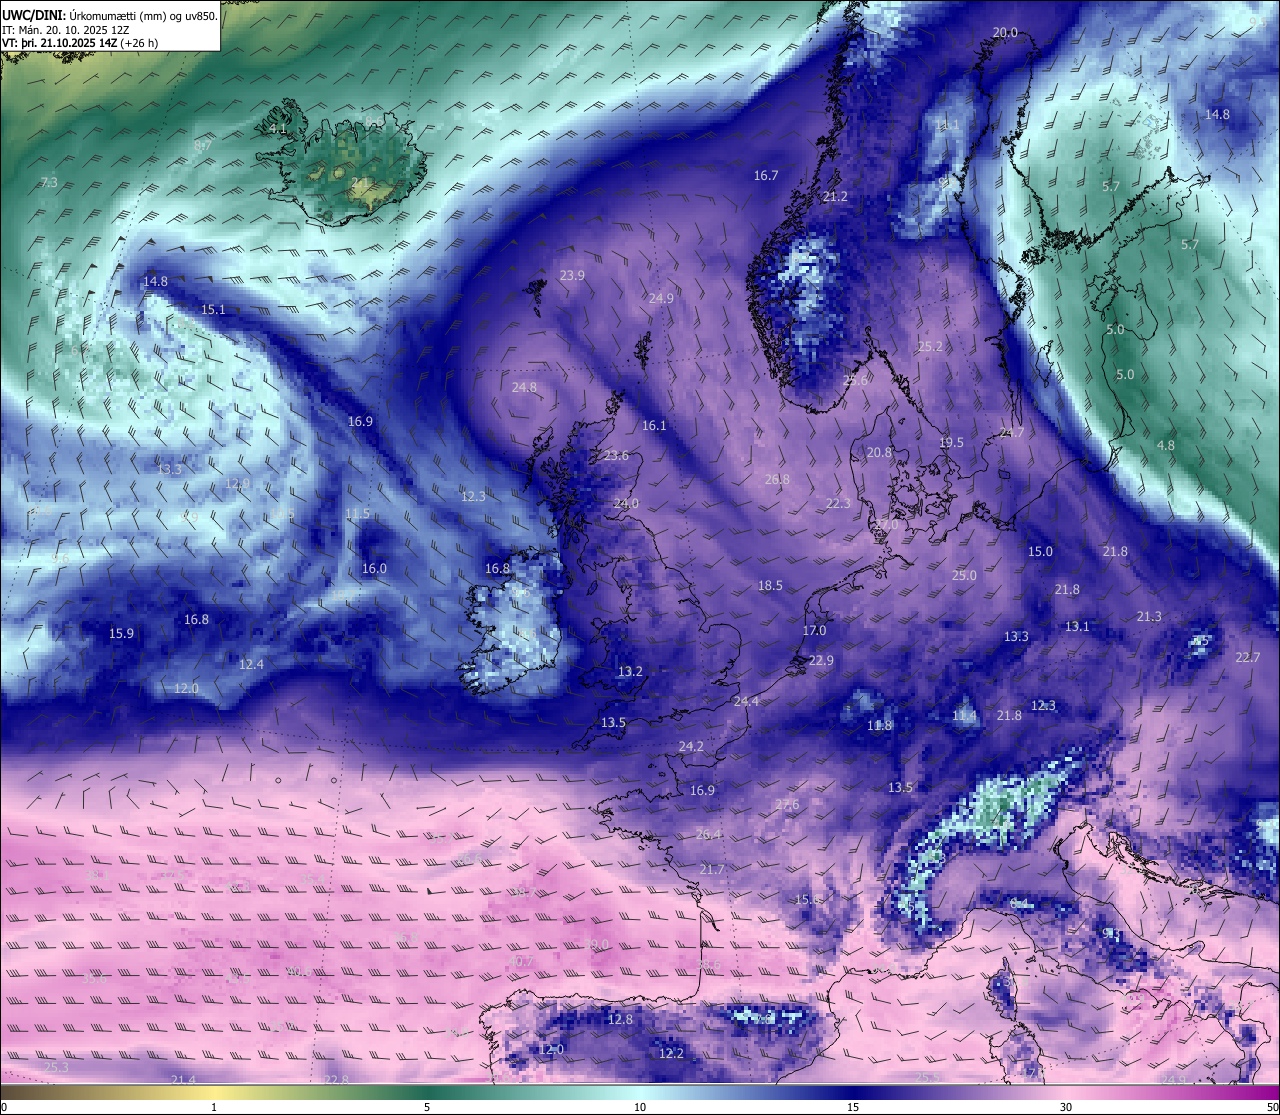Click the 15.0 value label on the map
Image resolution: width=1280 pixels, height=1115 pixels.
pos(1040,552)
